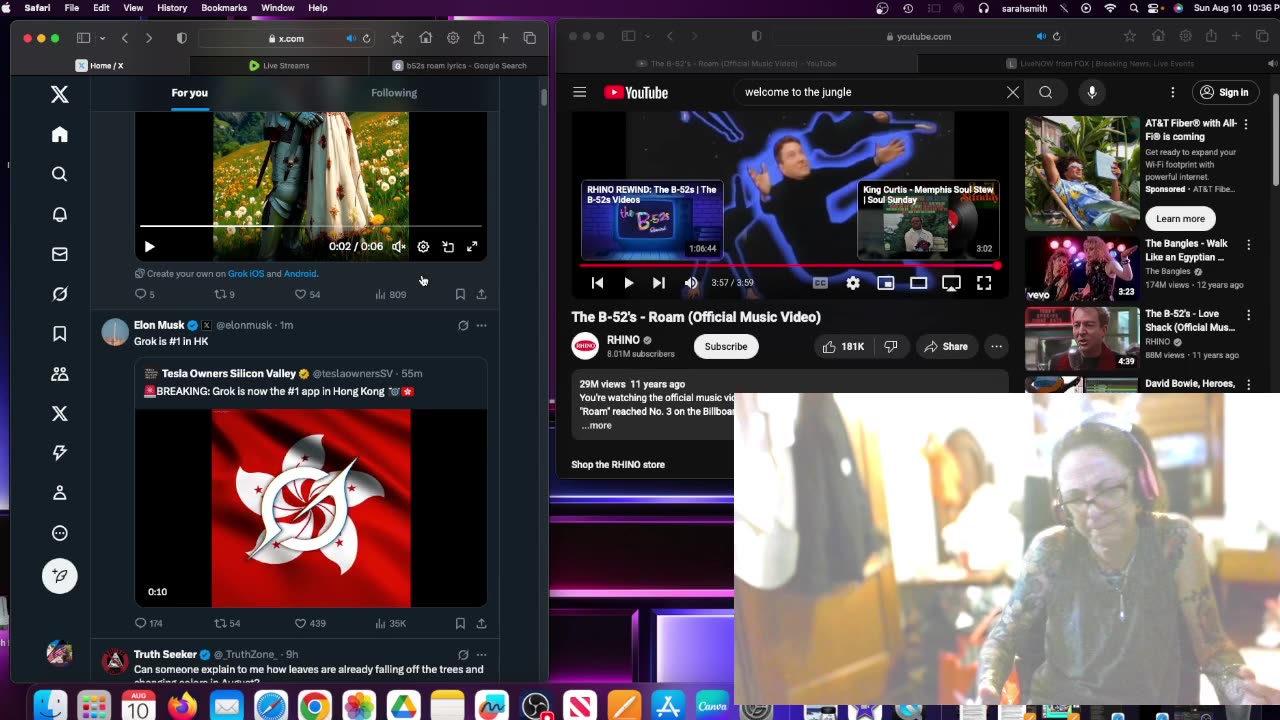Screen dimensions: 1280x720
Task: Reply to Hong Kong post with 174 comments
Action: [x=149, y=623]
